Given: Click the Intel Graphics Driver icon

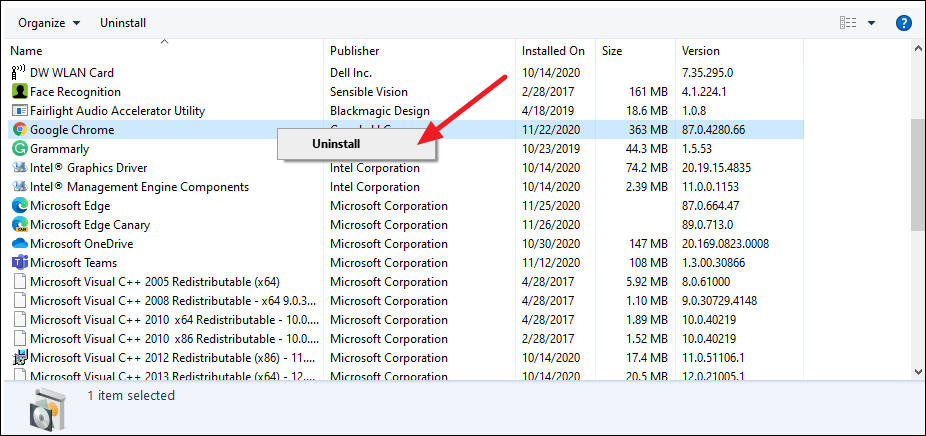Looking at the screenshot, I should (x=19, y=168).
